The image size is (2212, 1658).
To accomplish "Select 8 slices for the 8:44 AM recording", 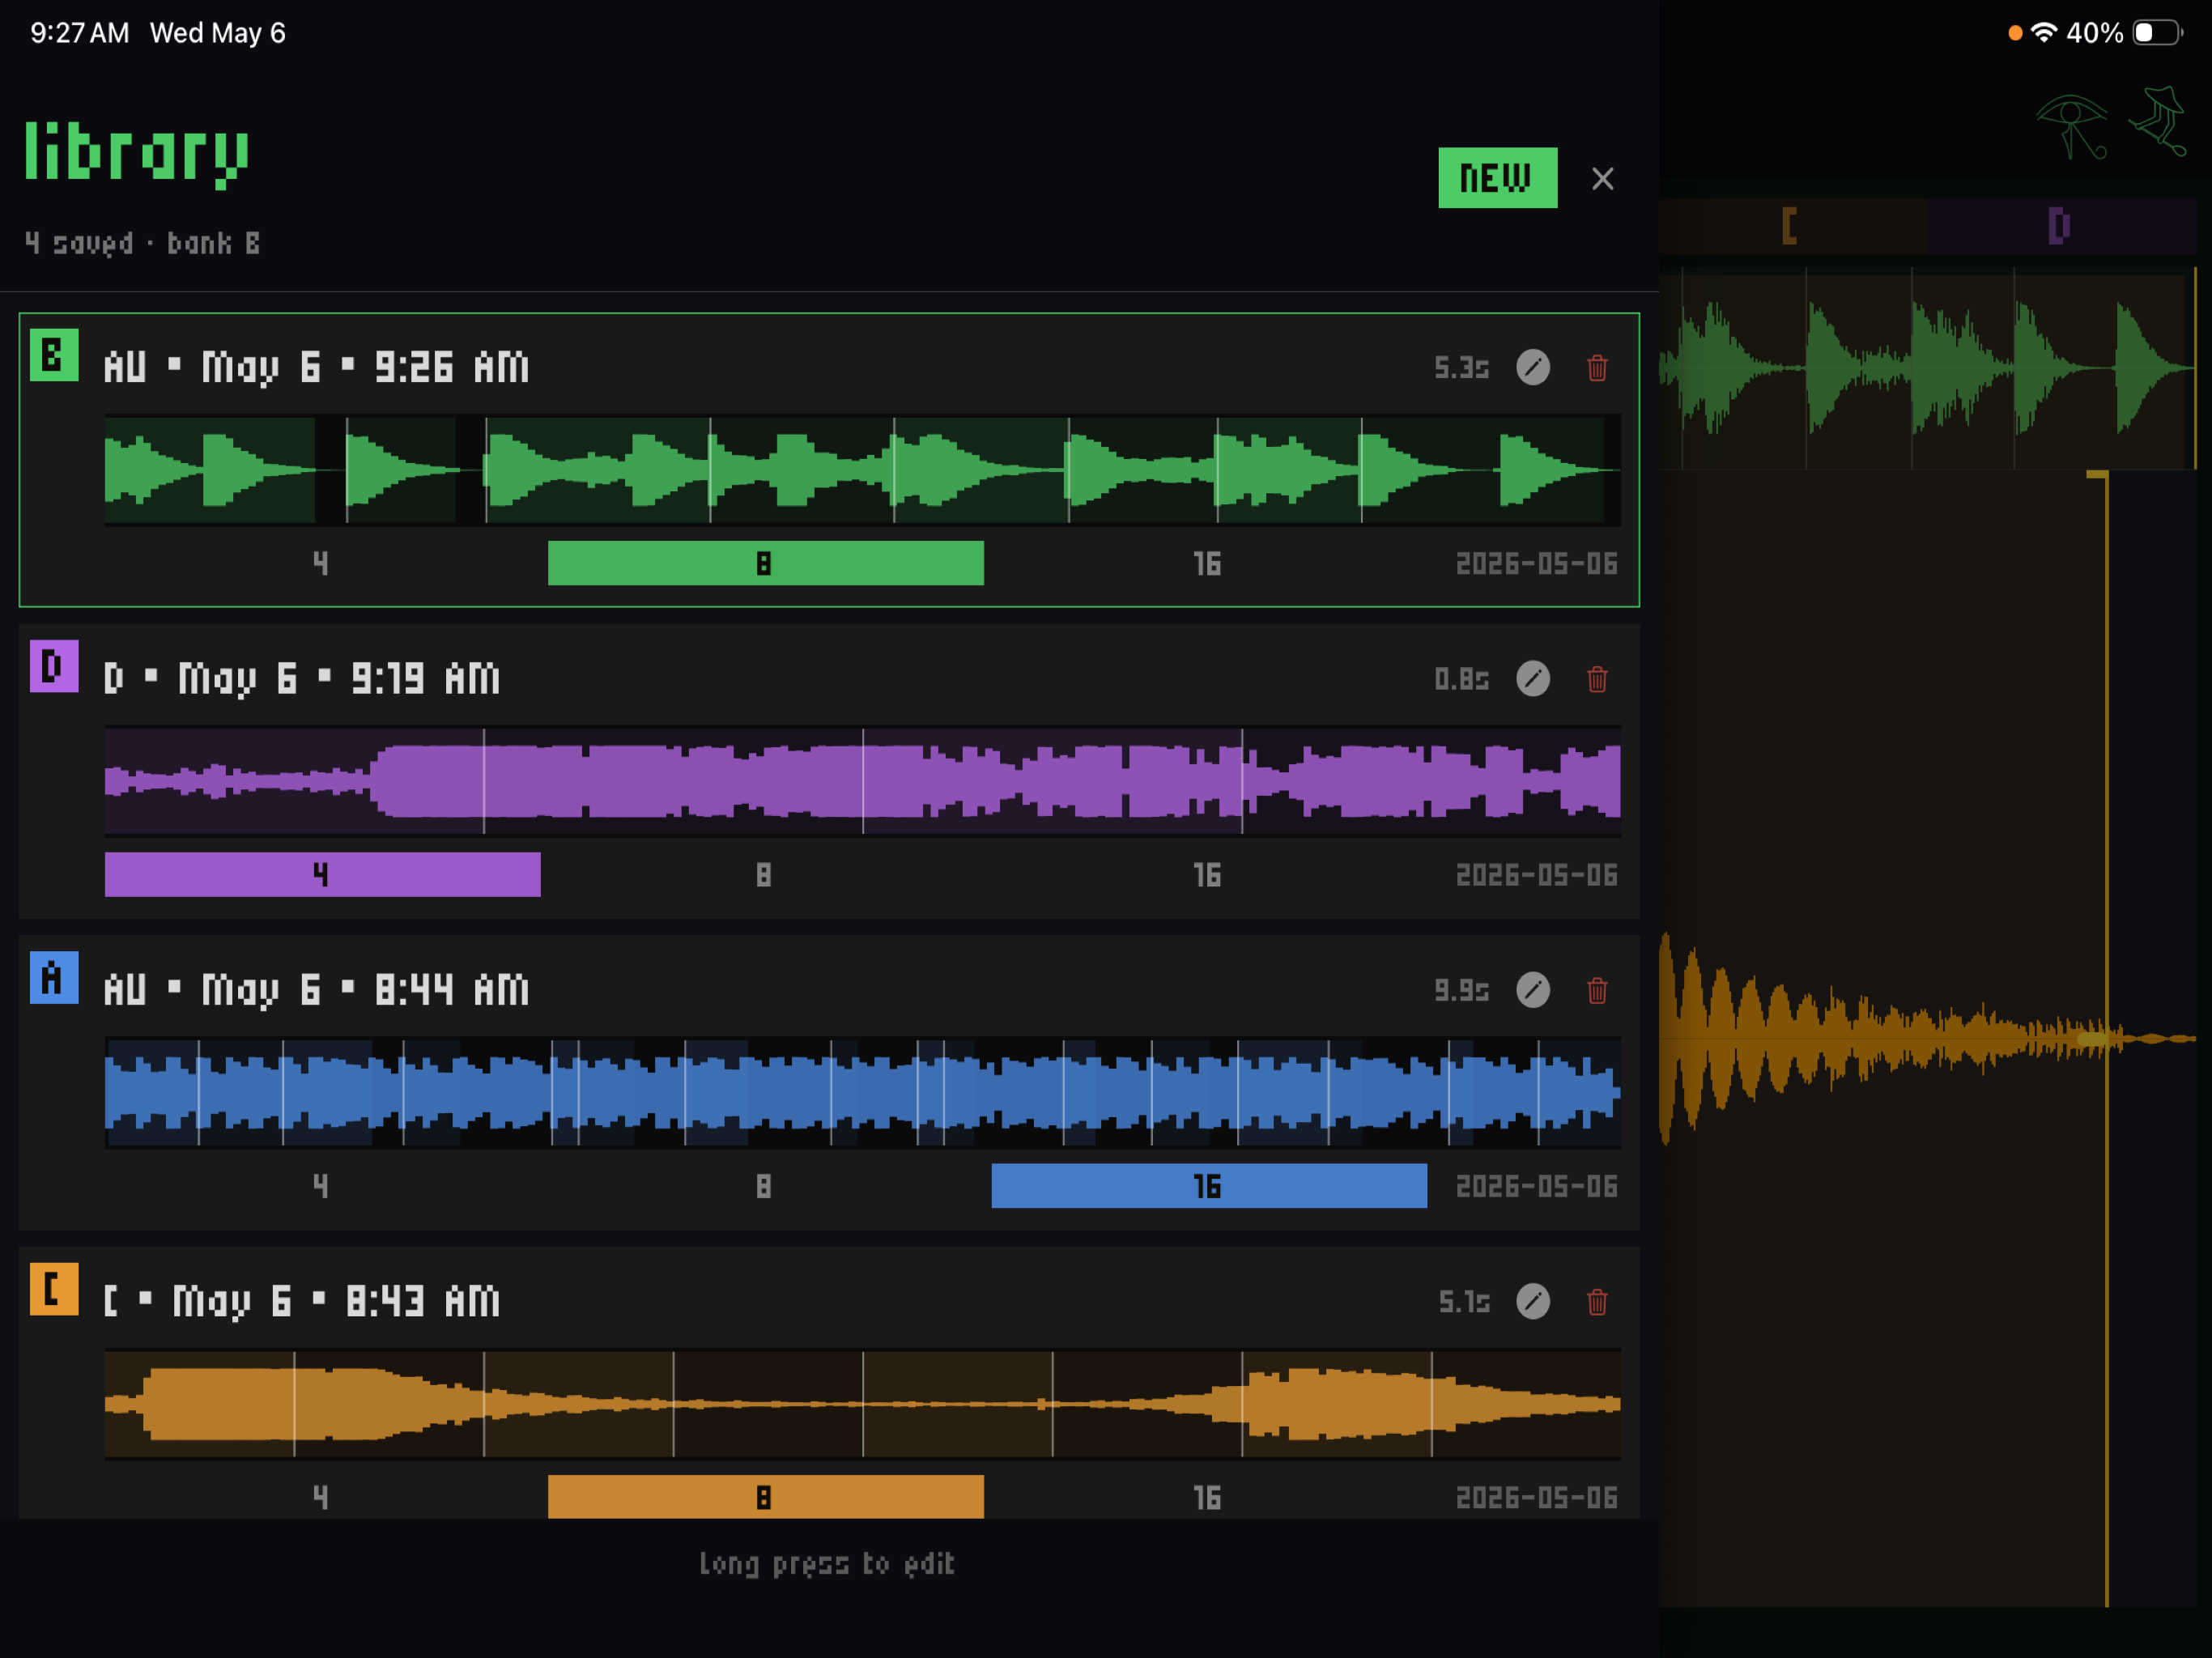I will (765, 1186).
